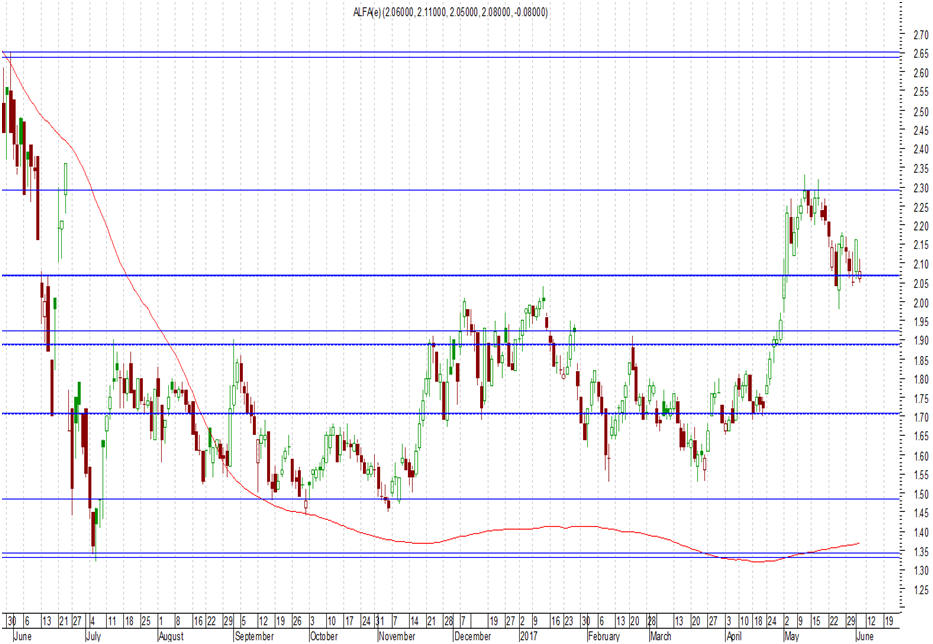This screenshot has height=644, width=933.
Task: Click the March month label
Action: [661, 636]
